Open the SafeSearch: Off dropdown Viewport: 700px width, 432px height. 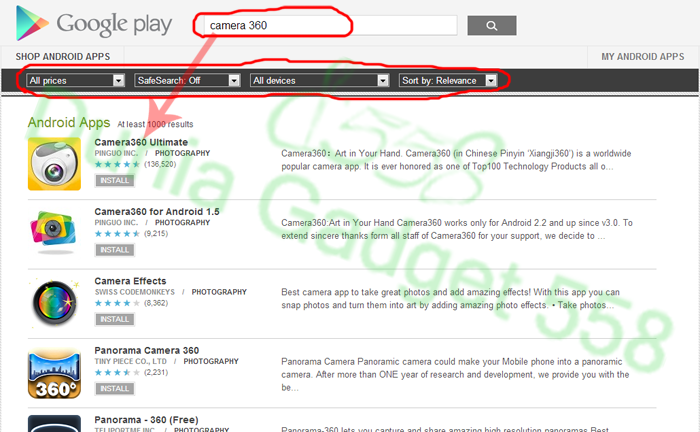tap(188, 80)
